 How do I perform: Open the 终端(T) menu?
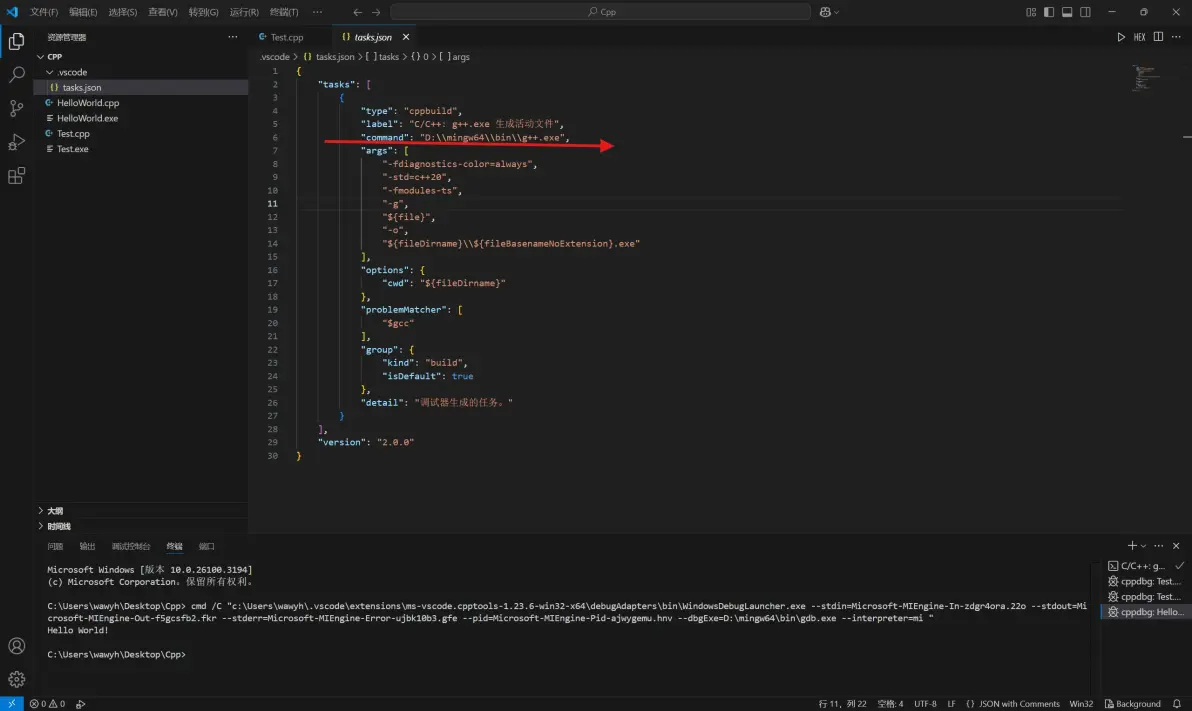click(x=284, y=12)
